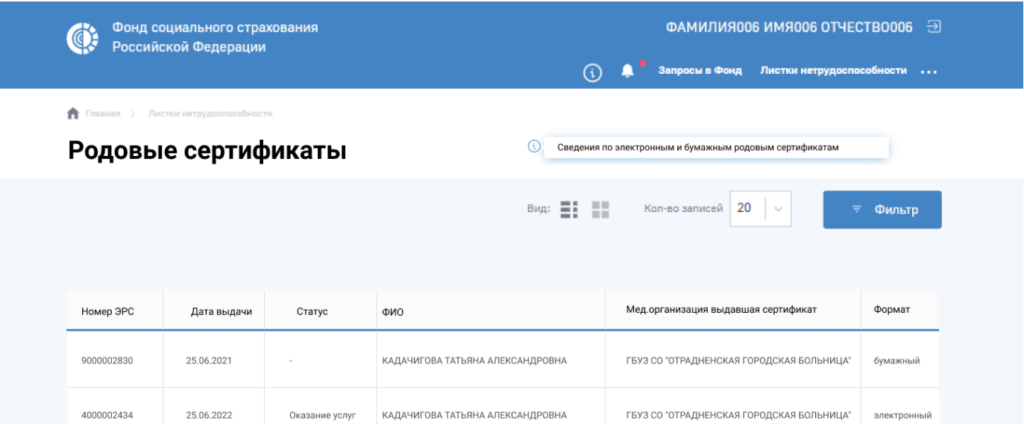Click the logout icon beside the user name

(935, 27)
